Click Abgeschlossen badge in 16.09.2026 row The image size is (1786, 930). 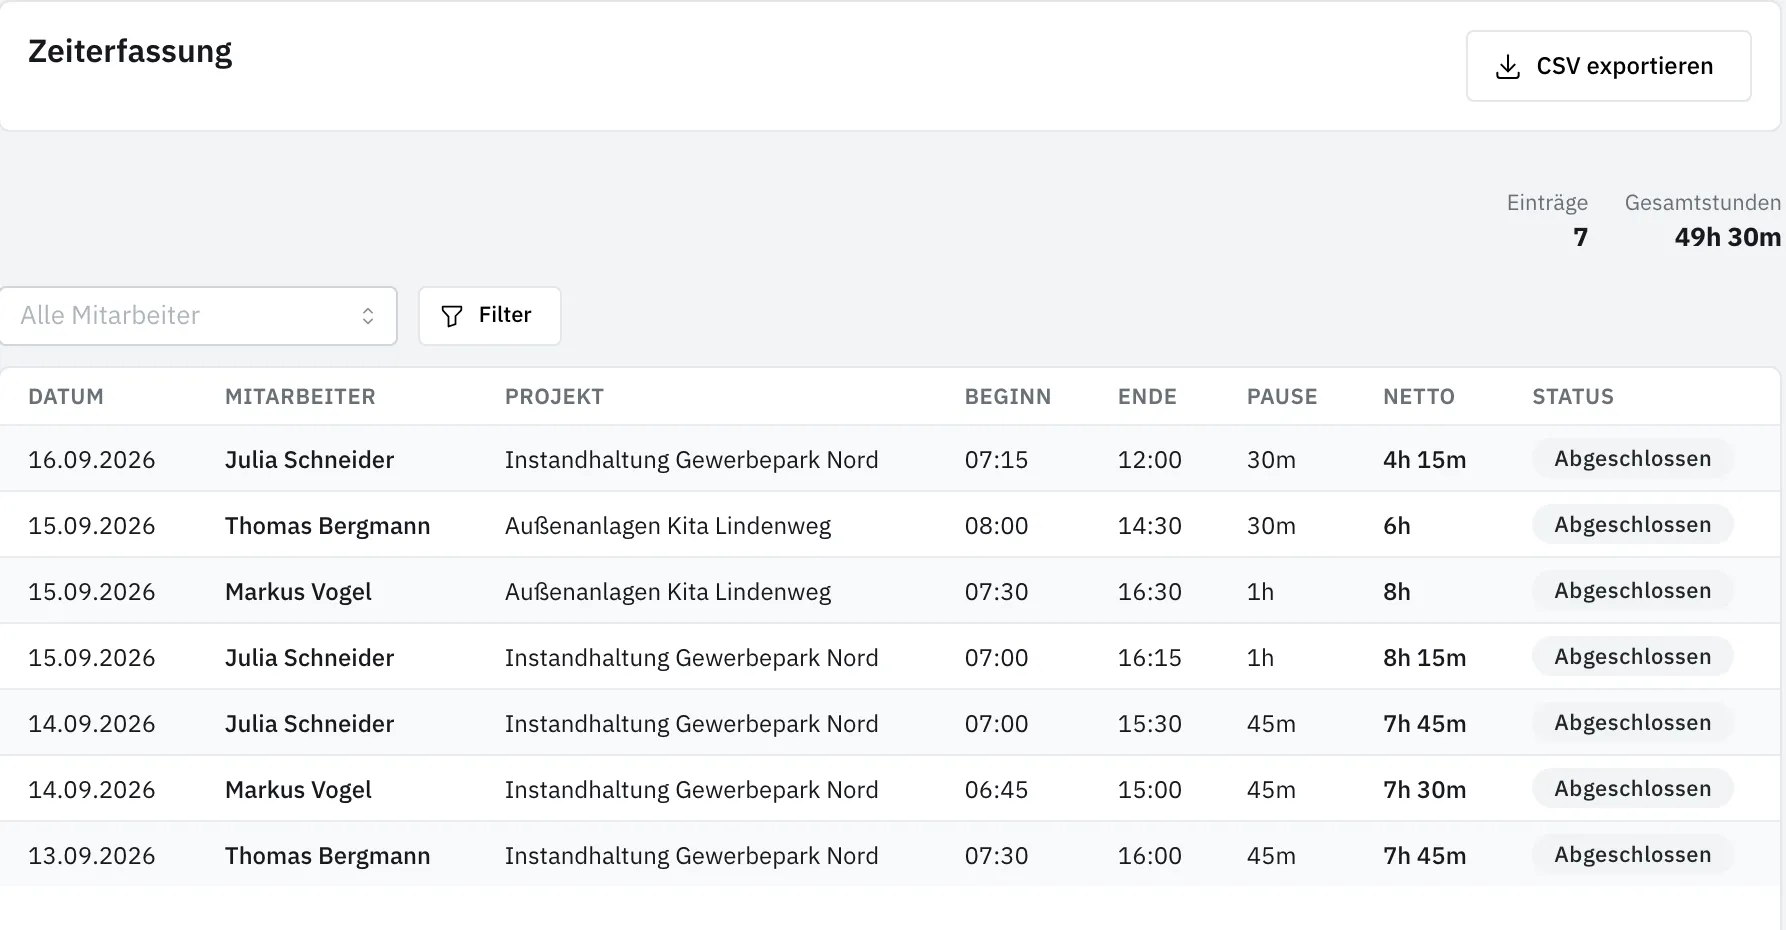[1632, 459]
